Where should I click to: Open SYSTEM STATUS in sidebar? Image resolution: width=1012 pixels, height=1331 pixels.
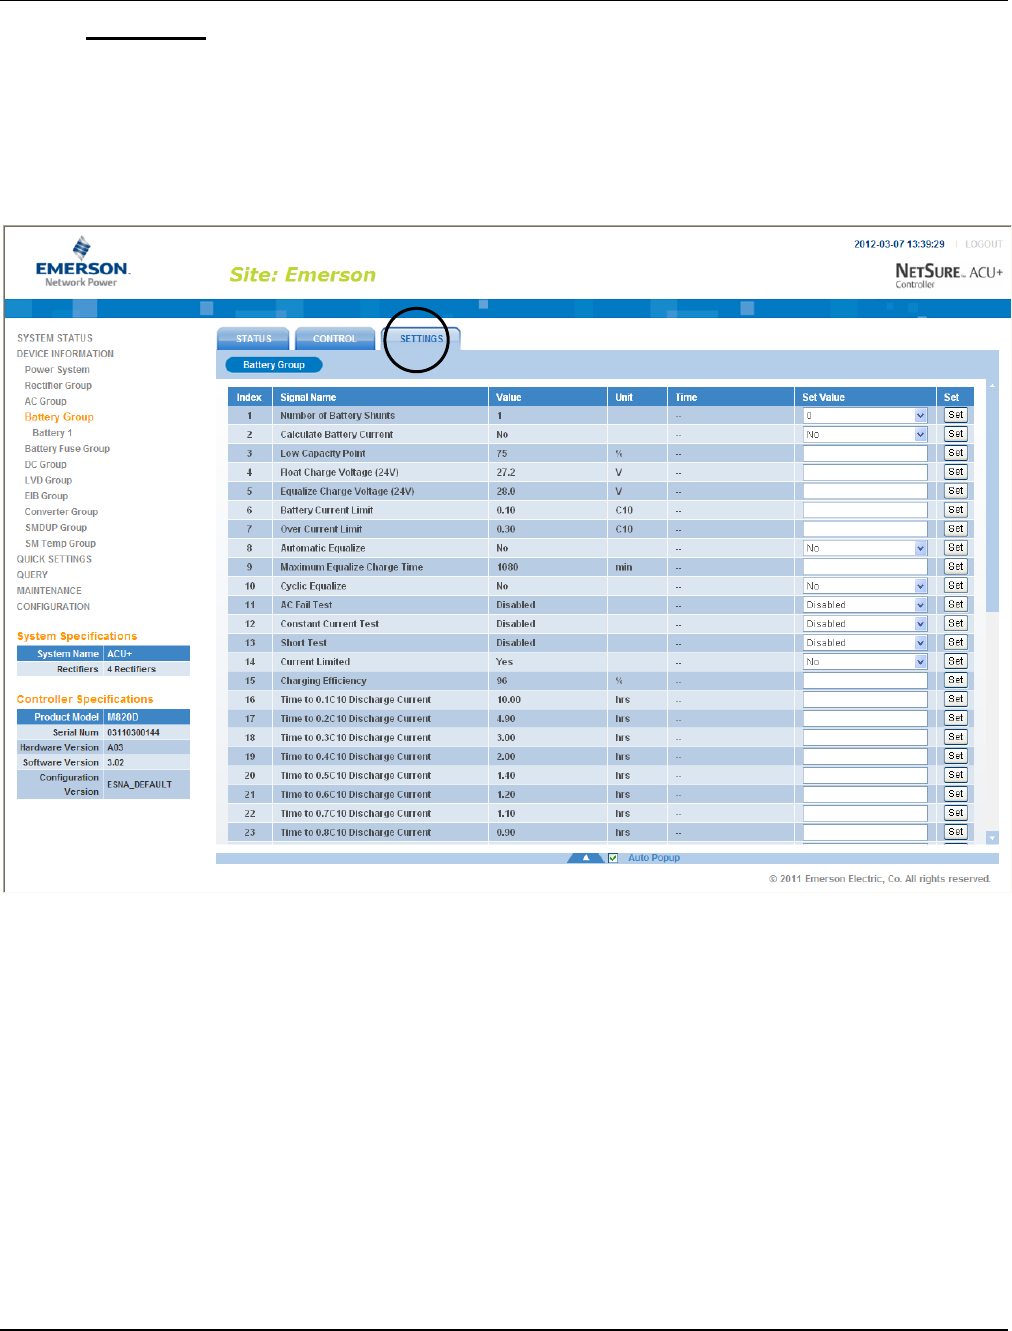point(55,338)
